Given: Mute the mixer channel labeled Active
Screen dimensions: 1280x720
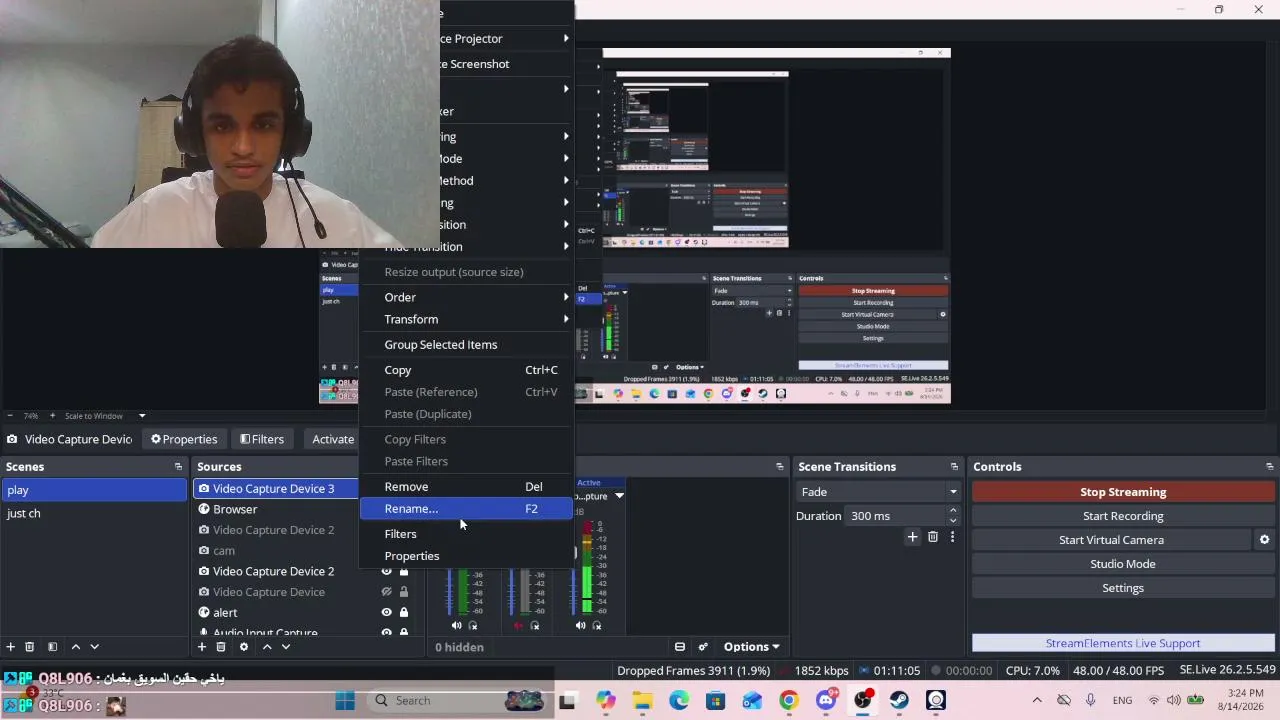Looking at the screenshot, I should pyautogui.click(x=580, y=626).
